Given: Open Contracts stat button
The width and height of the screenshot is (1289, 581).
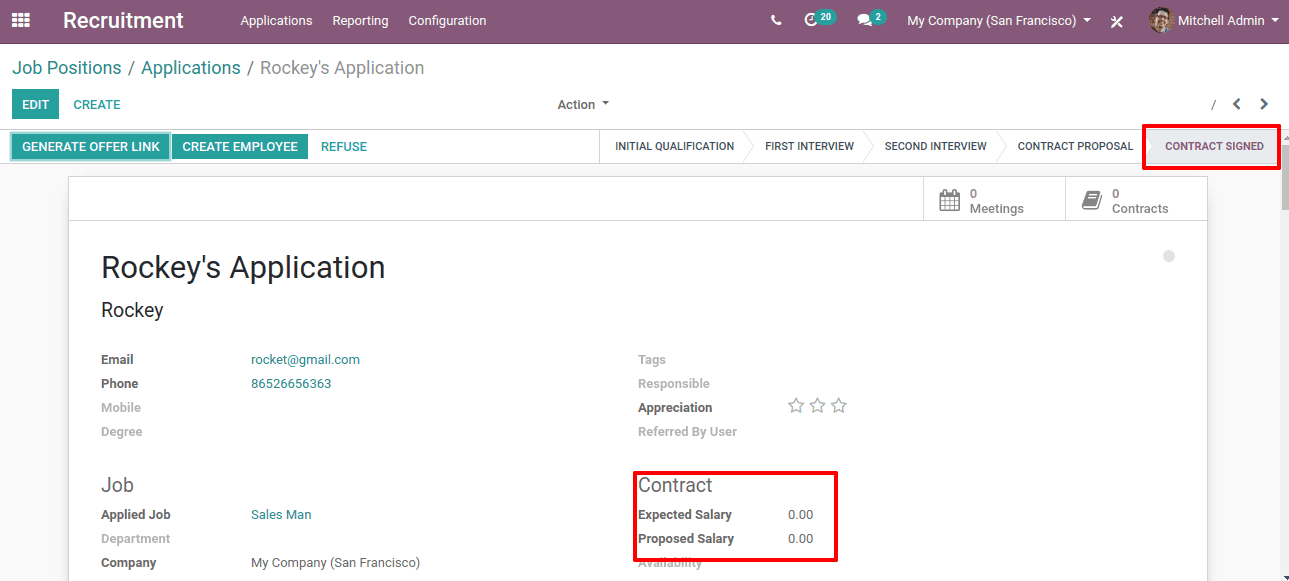Looking at the screenshot, I should pyautogui.click(x=1136, y=200).
